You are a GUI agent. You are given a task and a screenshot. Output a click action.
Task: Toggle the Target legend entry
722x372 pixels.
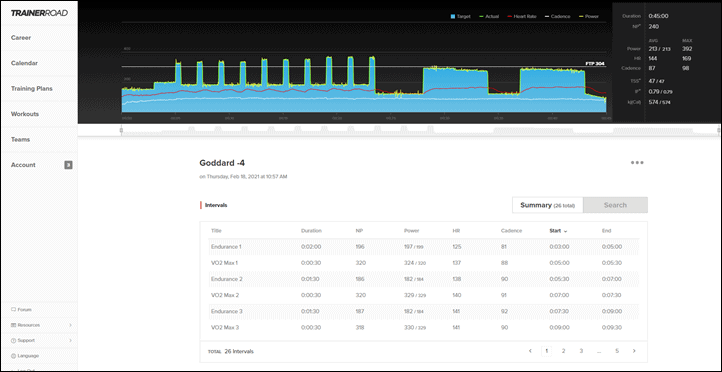pos(460,16)
